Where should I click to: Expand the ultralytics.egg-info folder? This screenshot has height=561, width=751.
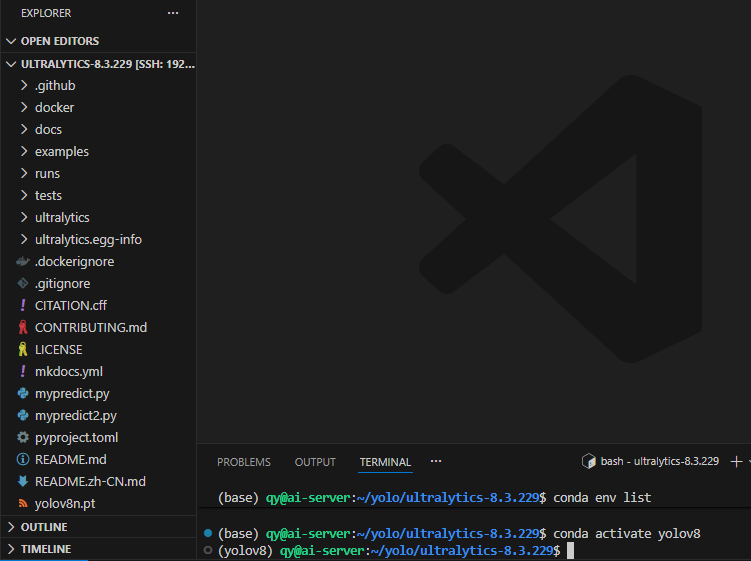tap(24, 240)
